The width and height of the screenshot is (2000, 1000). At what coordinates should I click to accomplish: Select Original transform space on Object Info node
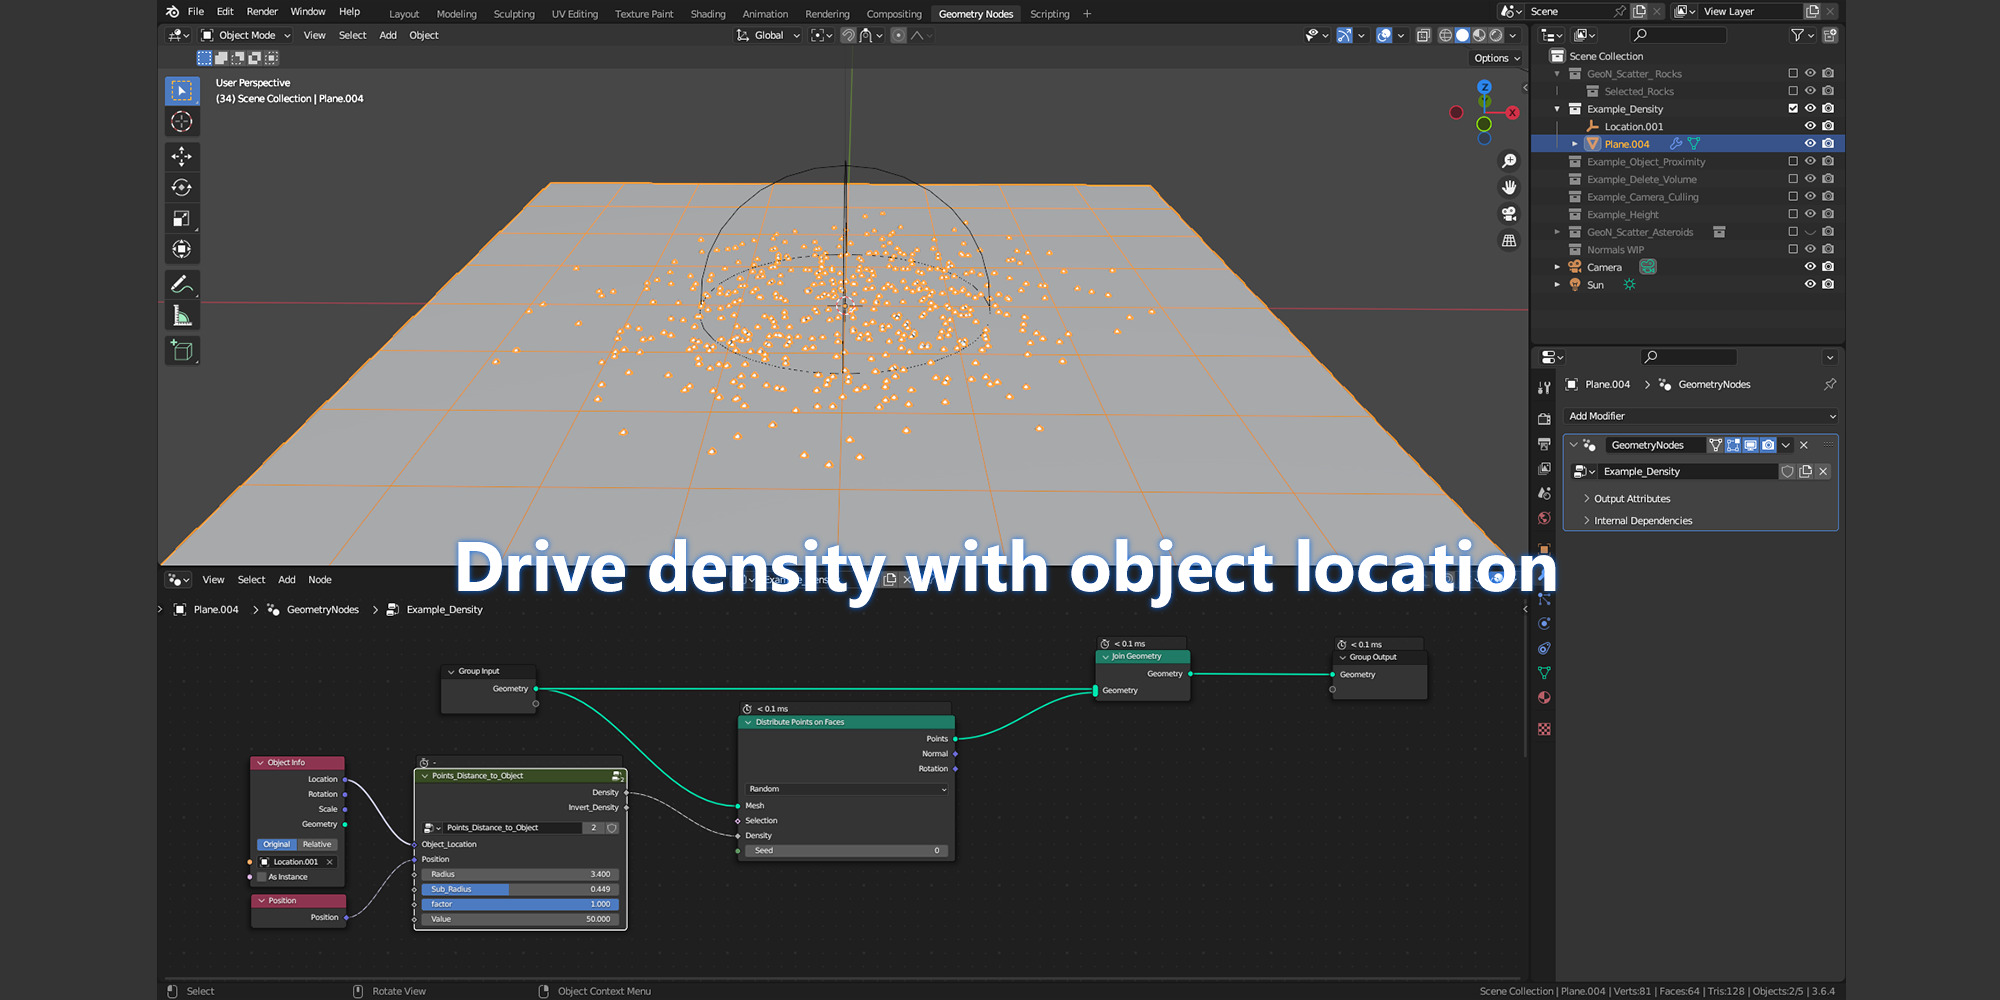(x=277, y=844)
